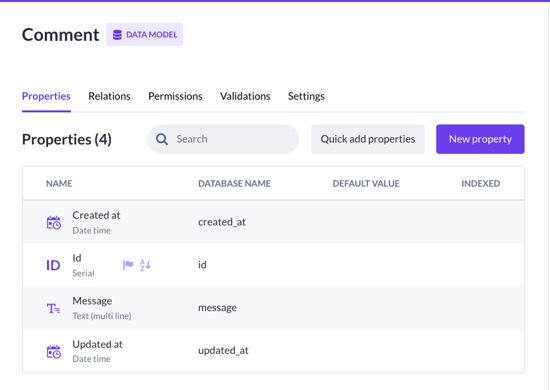Click the flag icon in Id row
Screen dimensions: 550x390
128,265
